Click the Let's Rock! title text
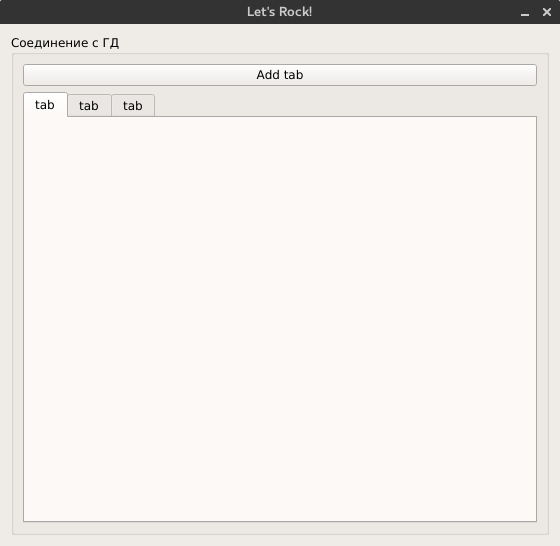The width and height of the screenshot is (560, 546). click(x=280, y=12)
